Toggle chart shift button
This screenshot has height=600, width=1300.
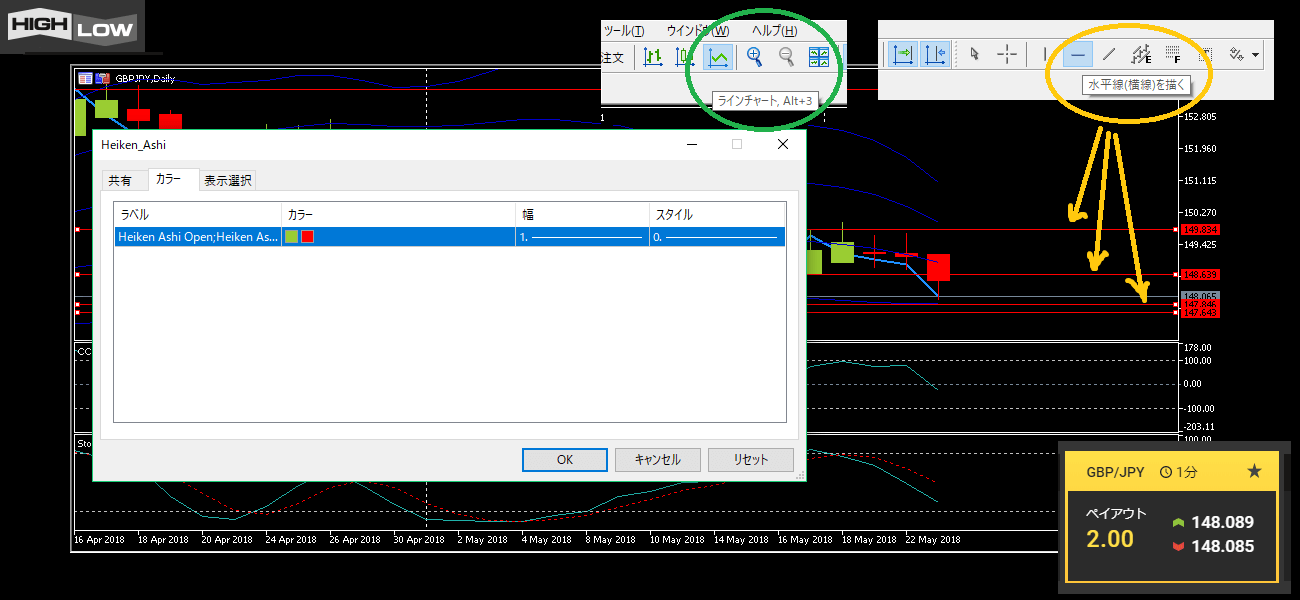click(x=935, y=55)
